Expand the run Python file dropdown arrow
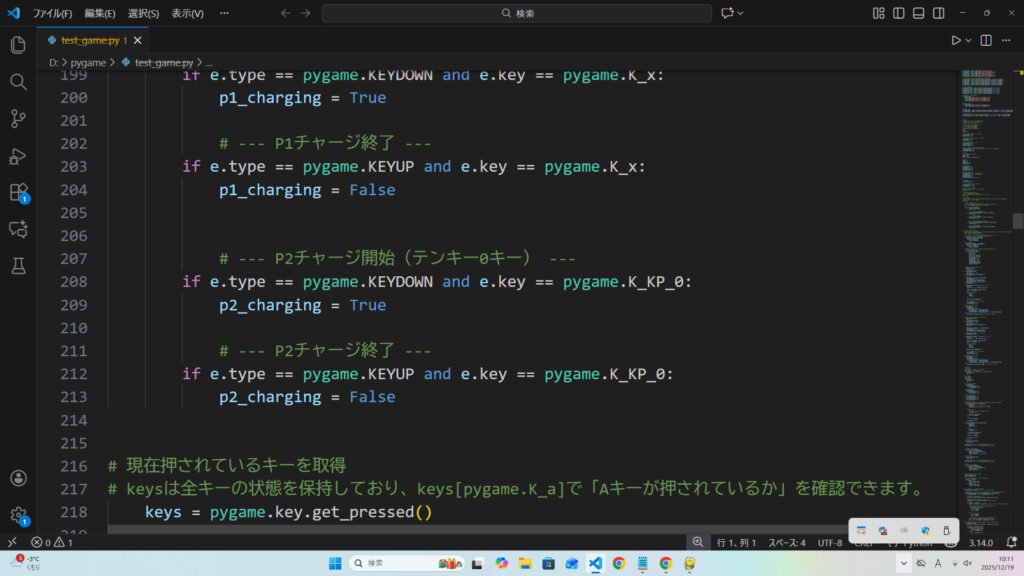The image size is (1024, 576). (x=969, y=40)
